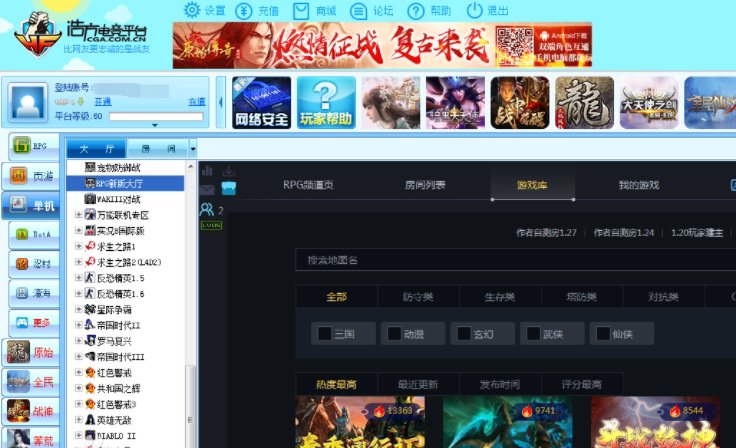The height and width of the screenshot is (448, 736).
Task: Expand the 万能联机专区 tree node
Action: pyautogui.click(x=78, y=215)
